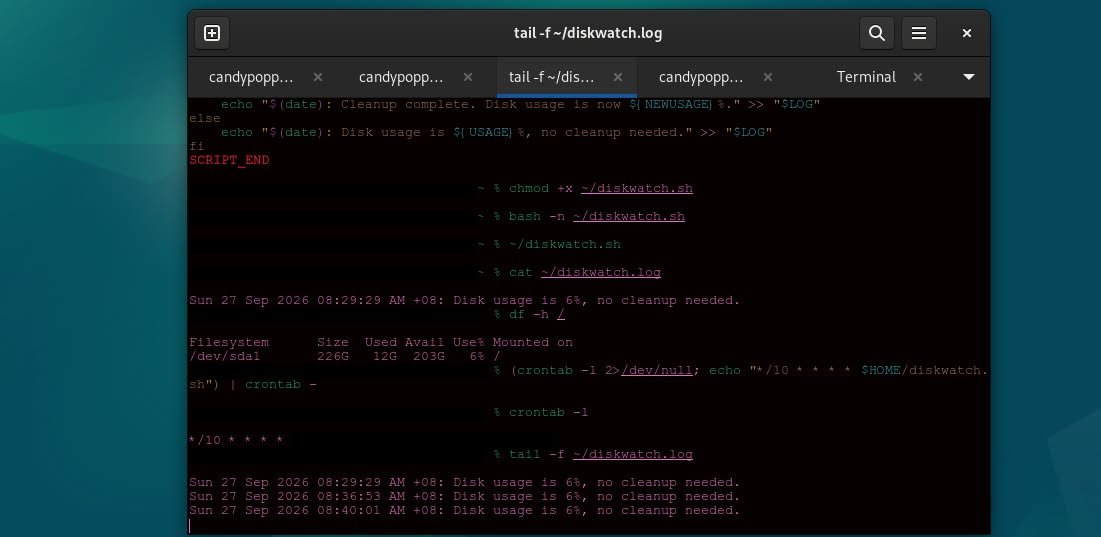Click the underlined '/' in the df -h command
The image size is (1101, 537).
tap(560, 314)
